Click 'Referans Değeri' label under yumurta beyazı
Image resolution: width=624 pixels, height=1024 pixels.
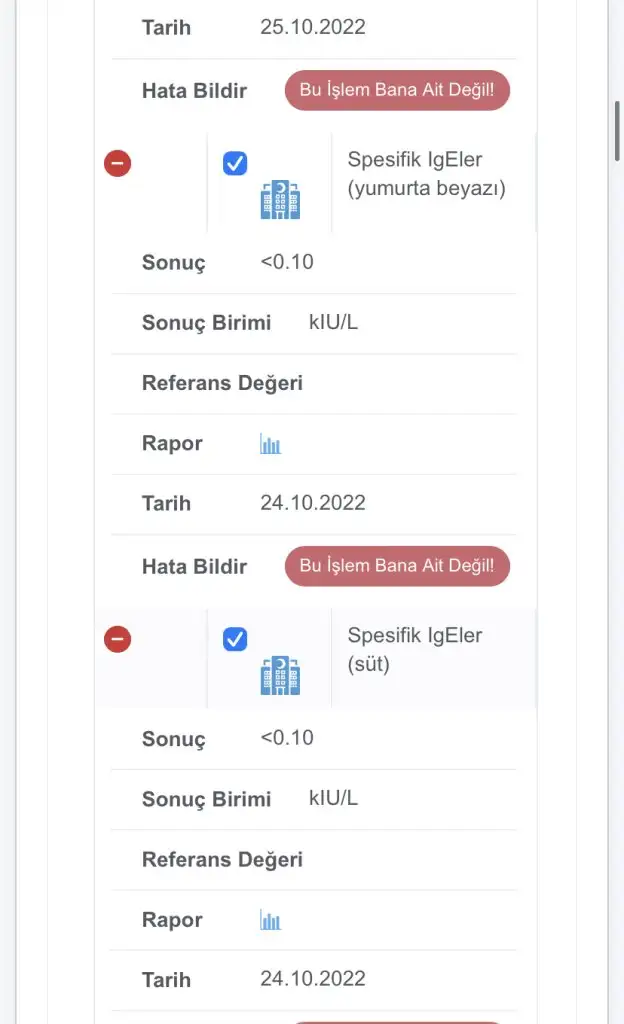tap(222, 383)
